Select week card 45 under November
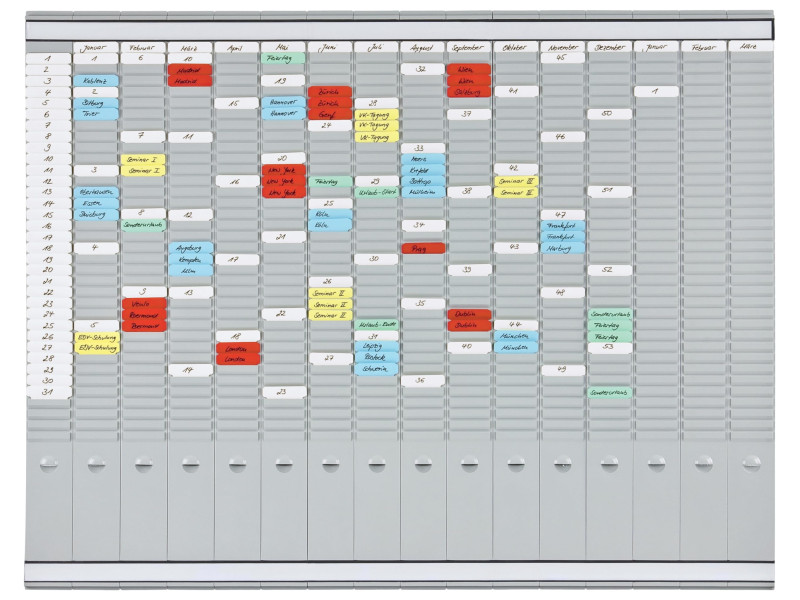 pos(562,58)
